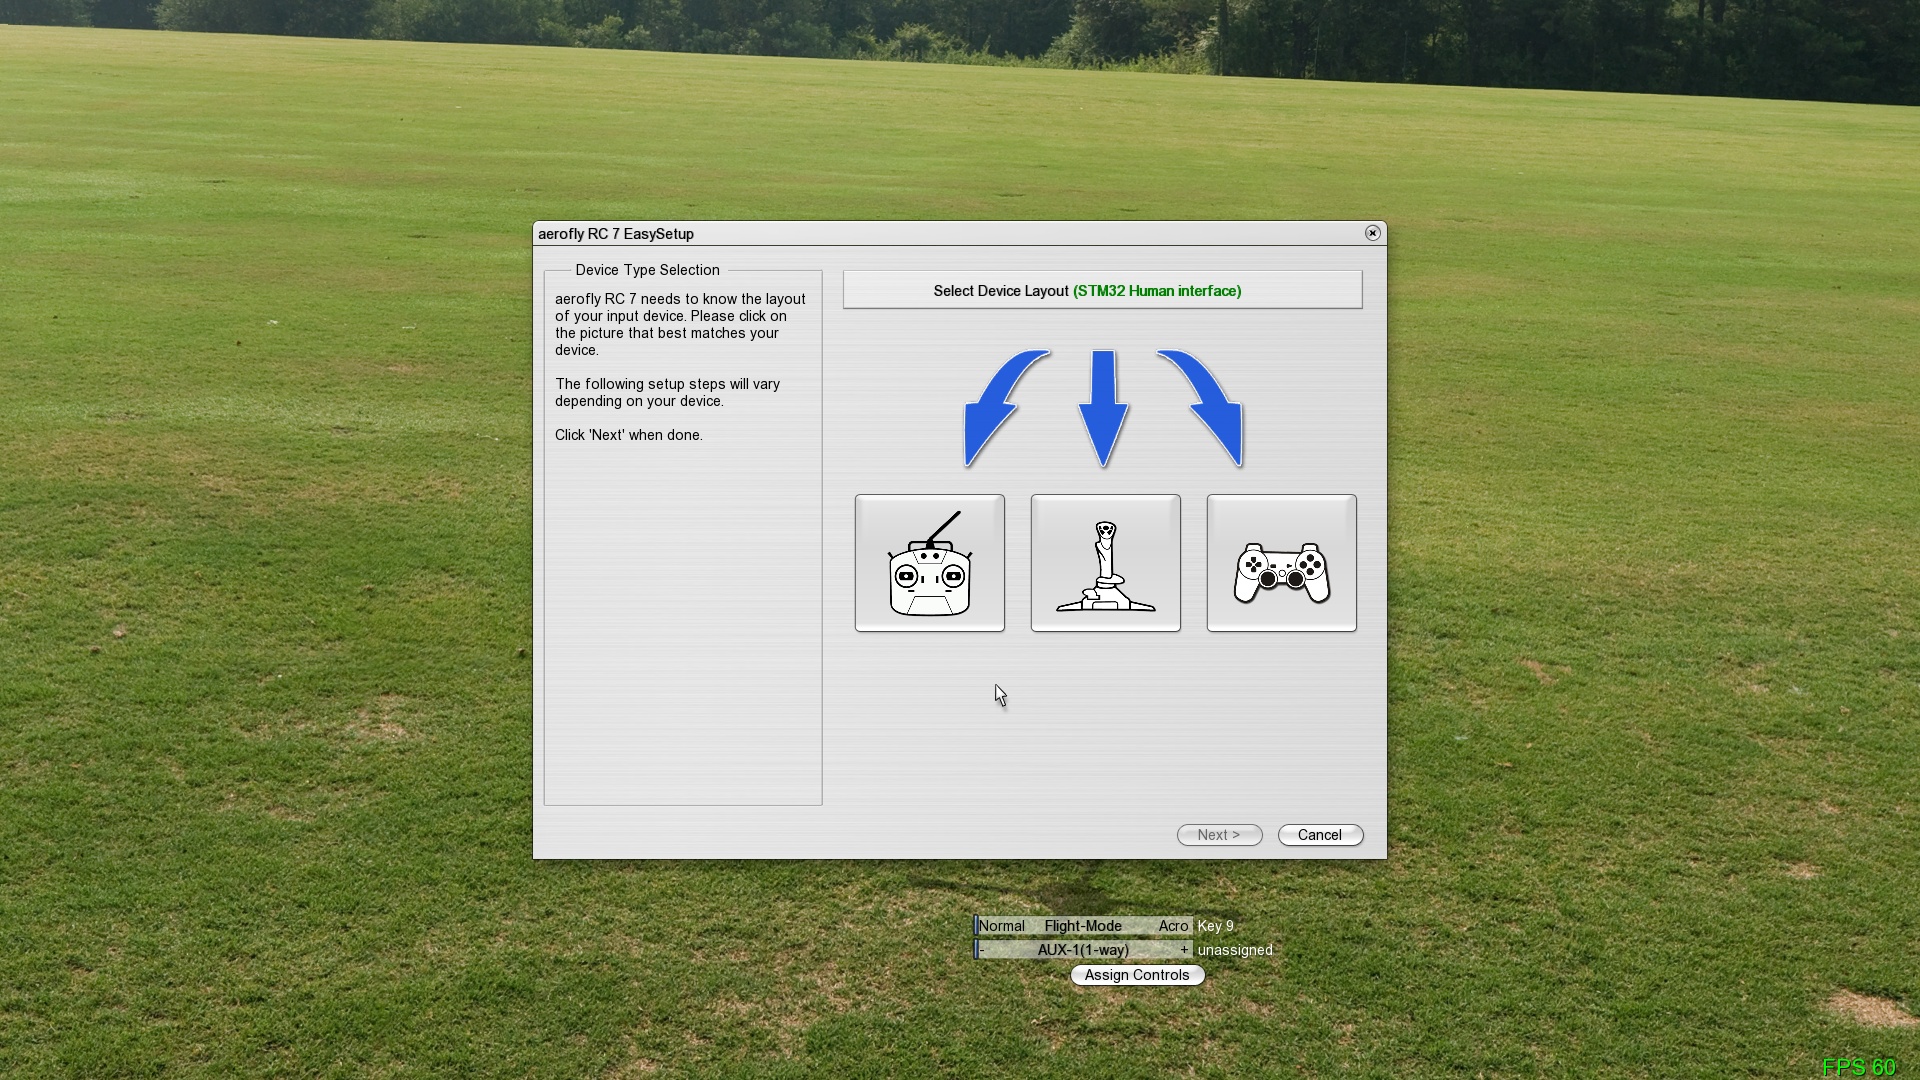Click the Device Type Selection panel label

tap(647, 269)
